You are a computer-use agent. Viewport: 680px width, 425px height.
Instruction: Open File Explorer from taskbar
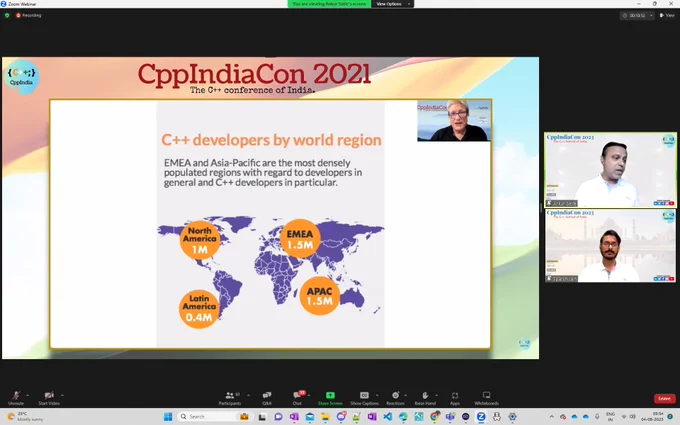(325, 417)
